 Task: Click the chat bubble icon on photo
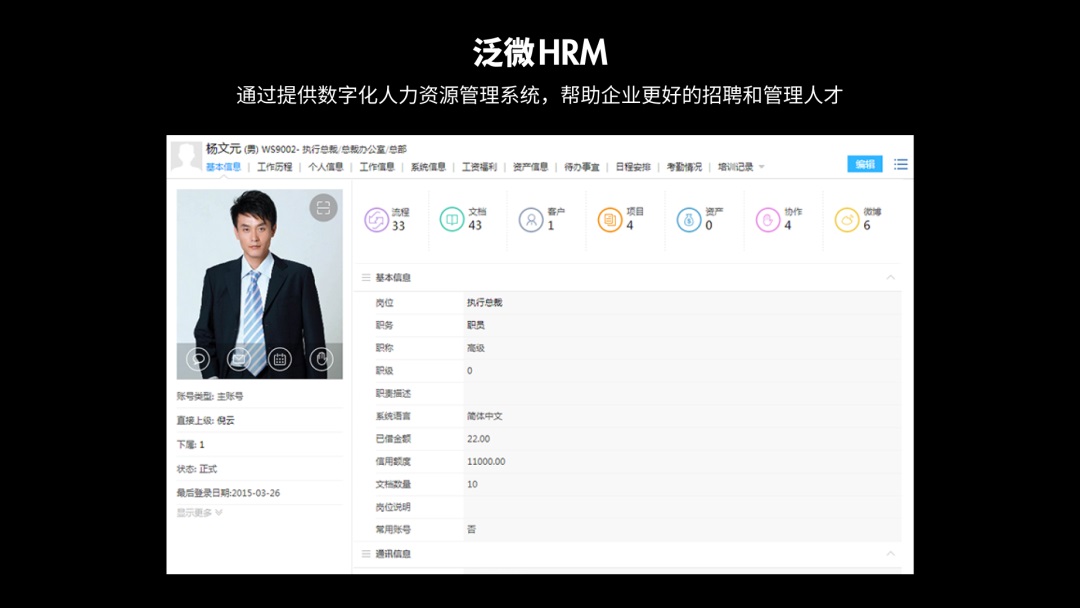(x=198, y=359)
